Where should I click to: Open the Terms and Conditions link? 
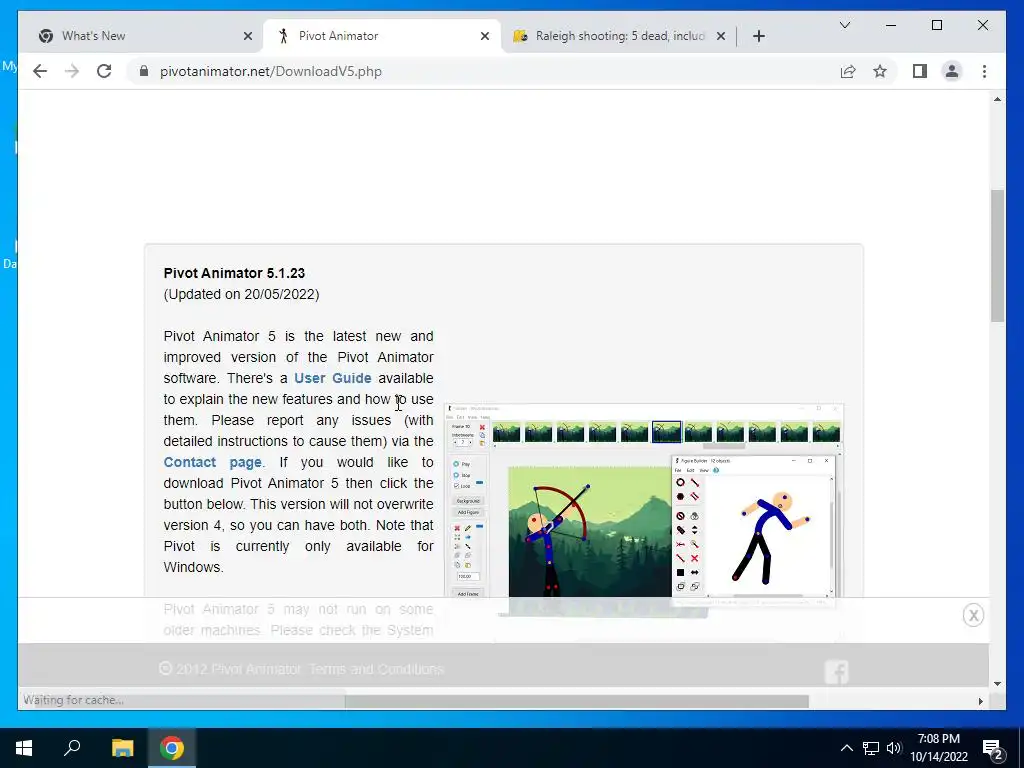click(x=376, y=669)
